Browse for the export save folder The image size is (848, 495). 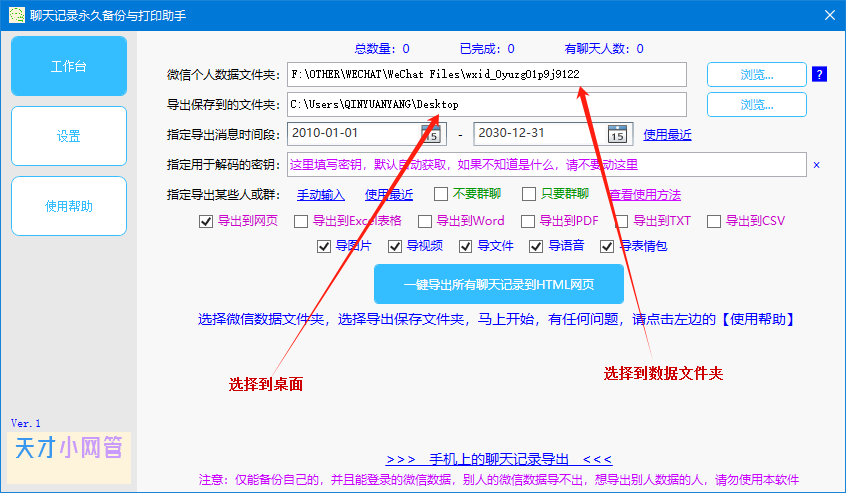coord(756,104)
